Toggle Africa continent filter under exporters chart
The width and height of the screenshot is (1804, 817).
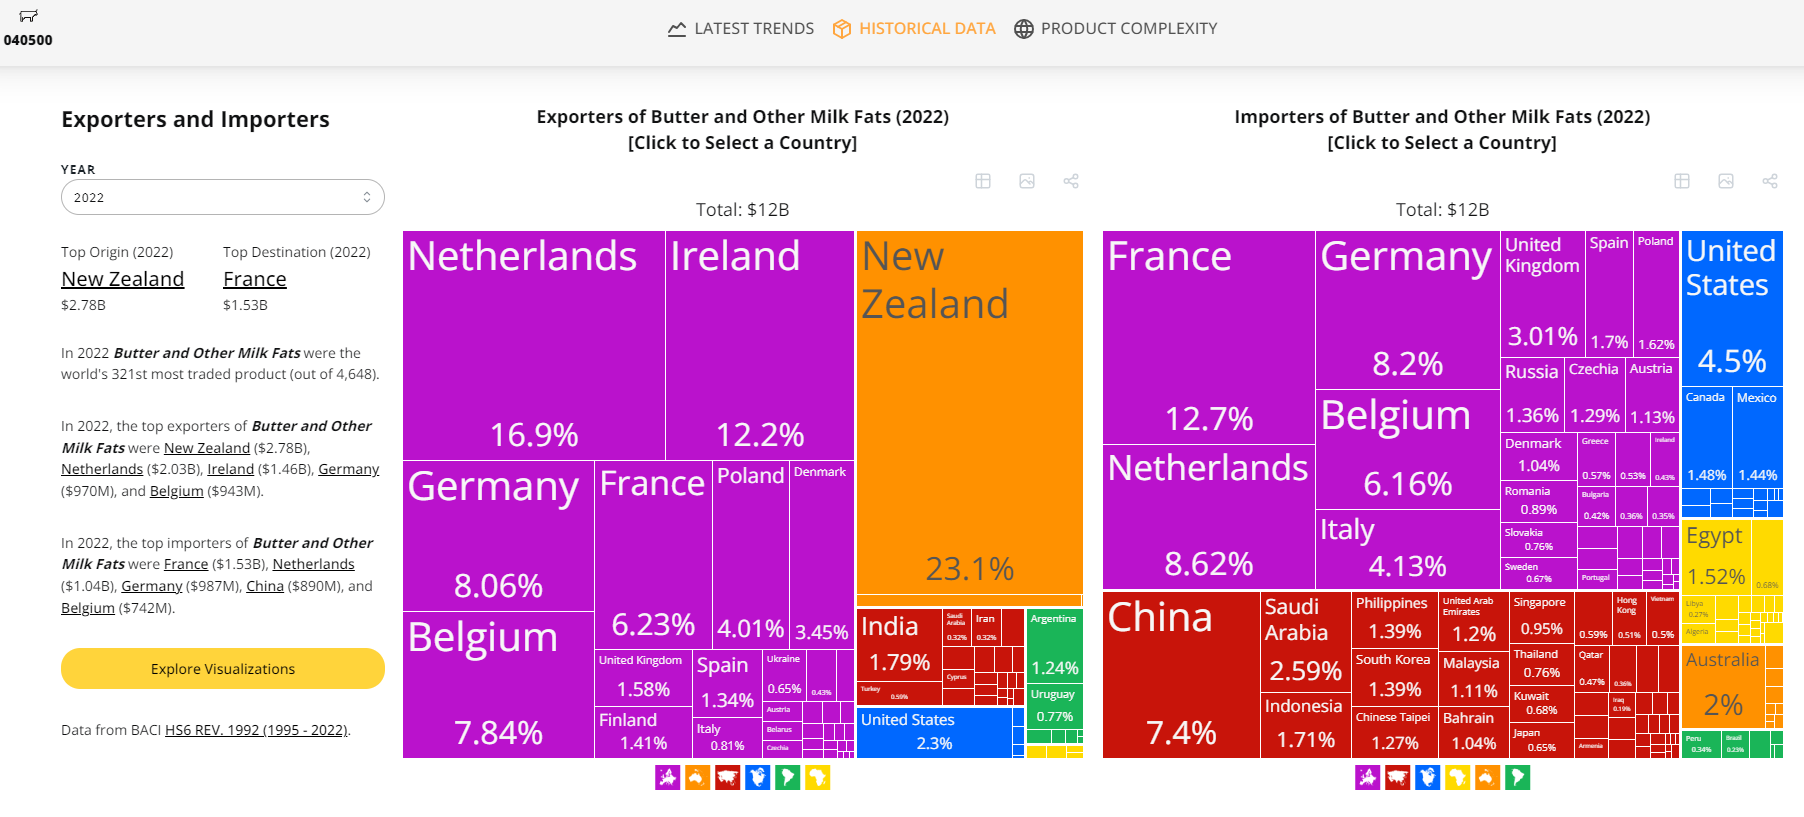point(818,777)
